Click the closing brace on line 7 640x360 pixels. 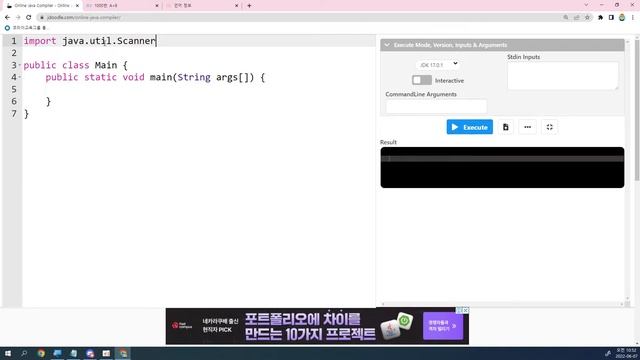tap(27, 113)
